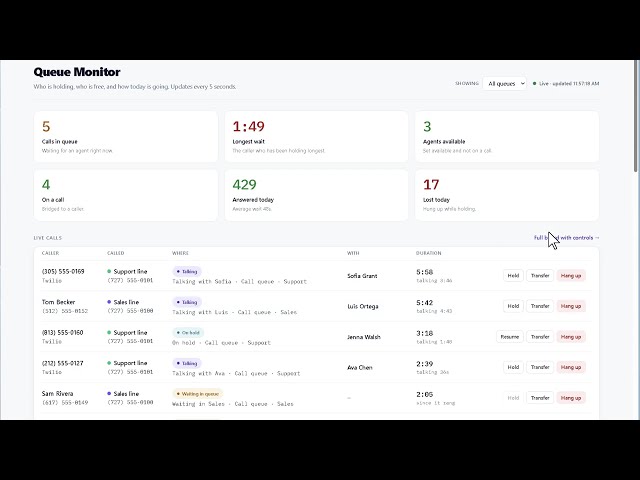The image size is (640, 480).
Task: Click the Waiting in queue status badge
Action: point(198,394)
